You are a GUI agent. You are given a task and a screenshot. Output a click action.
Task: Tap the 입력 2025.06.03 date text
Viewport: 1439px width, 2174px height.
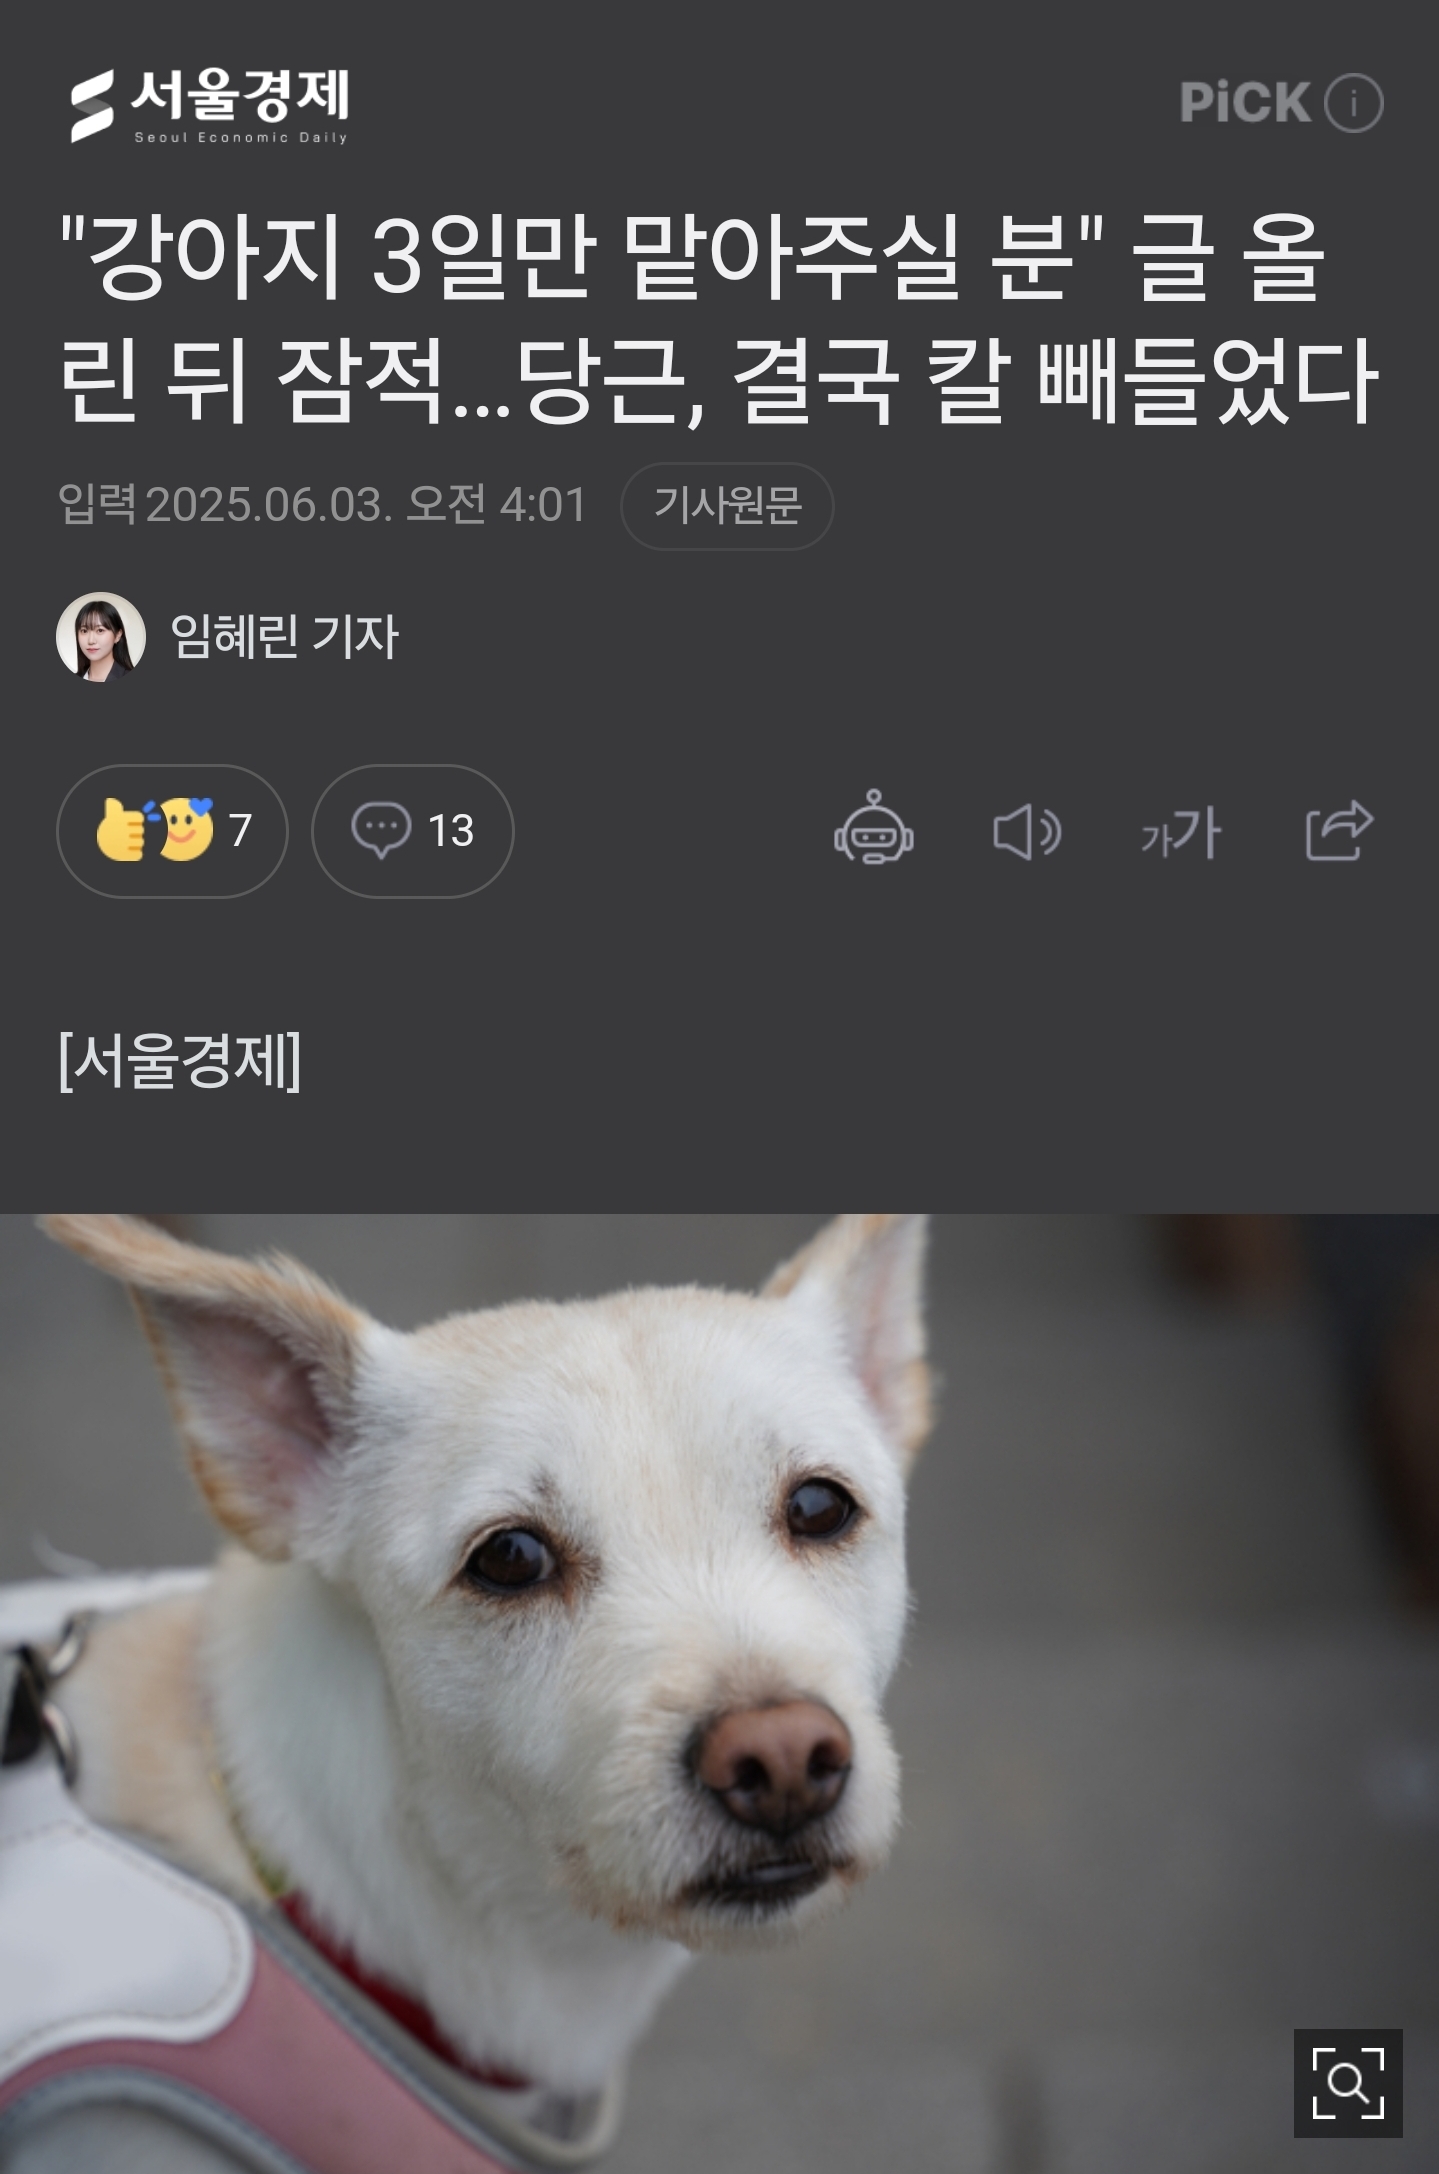[x=322, y=504]
